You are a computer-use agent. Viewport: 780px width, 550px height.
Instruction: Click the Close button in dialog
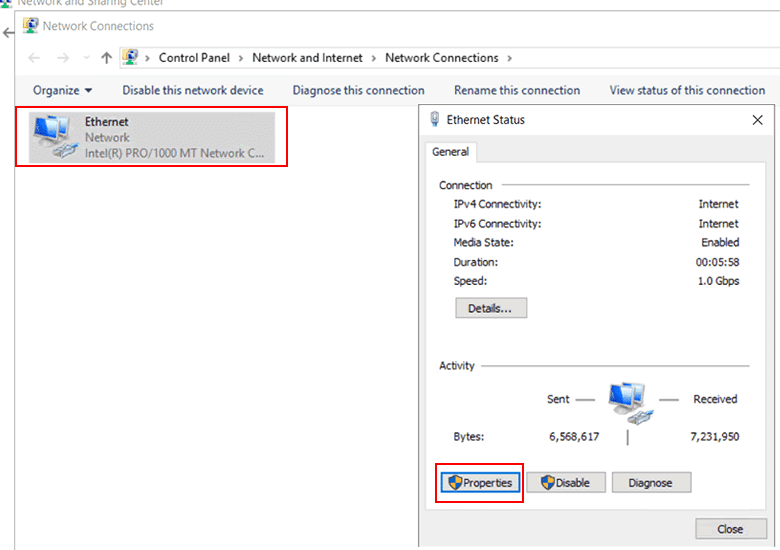[x=731, y=529]
